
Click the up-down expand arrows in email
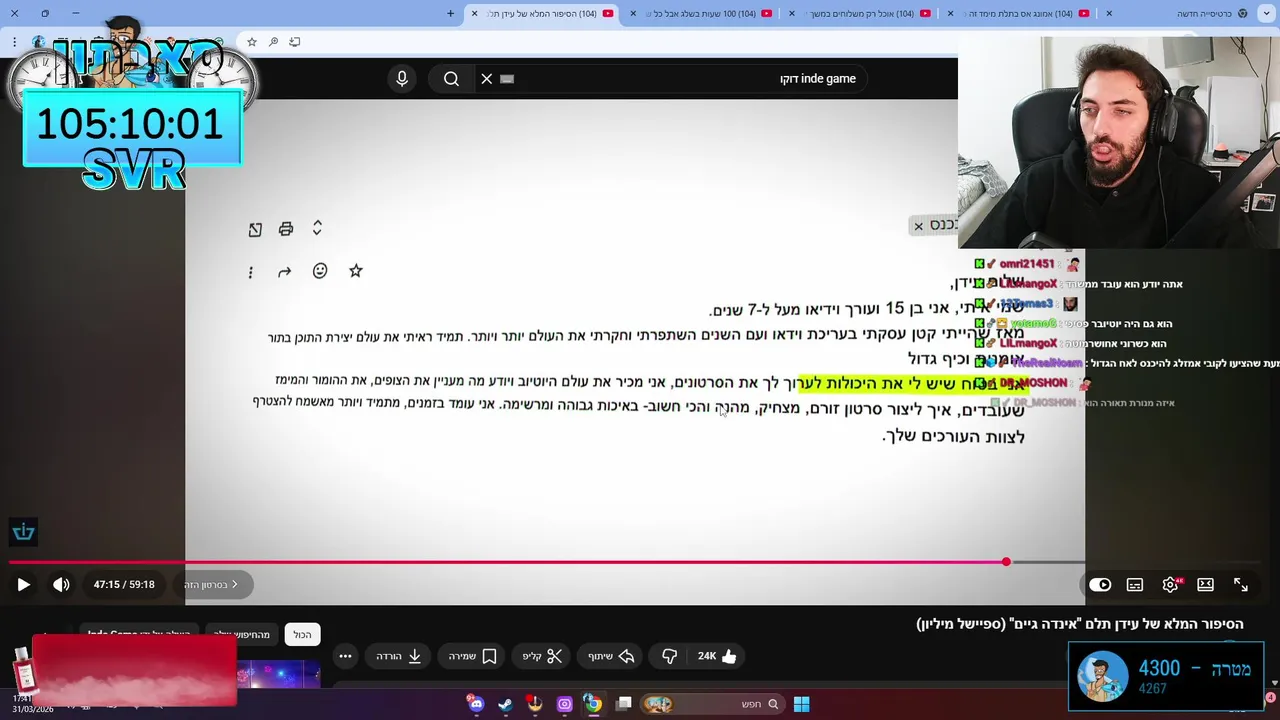(317, 228)
